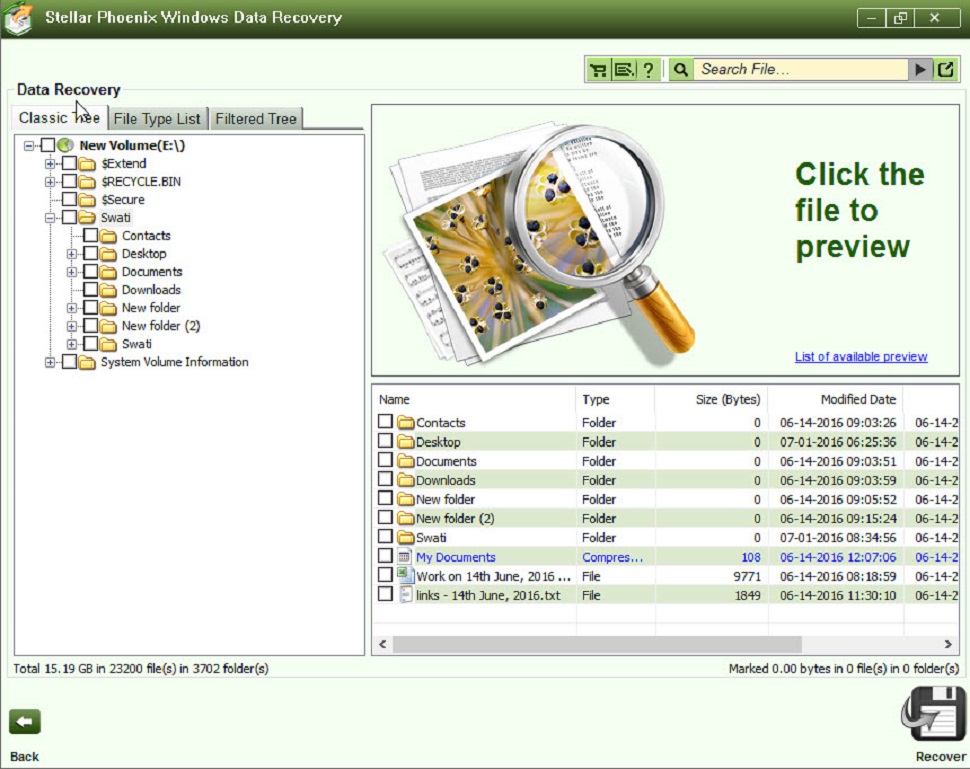
Task: Click the scrollbar right arrow
Action: tap(948, 644)
